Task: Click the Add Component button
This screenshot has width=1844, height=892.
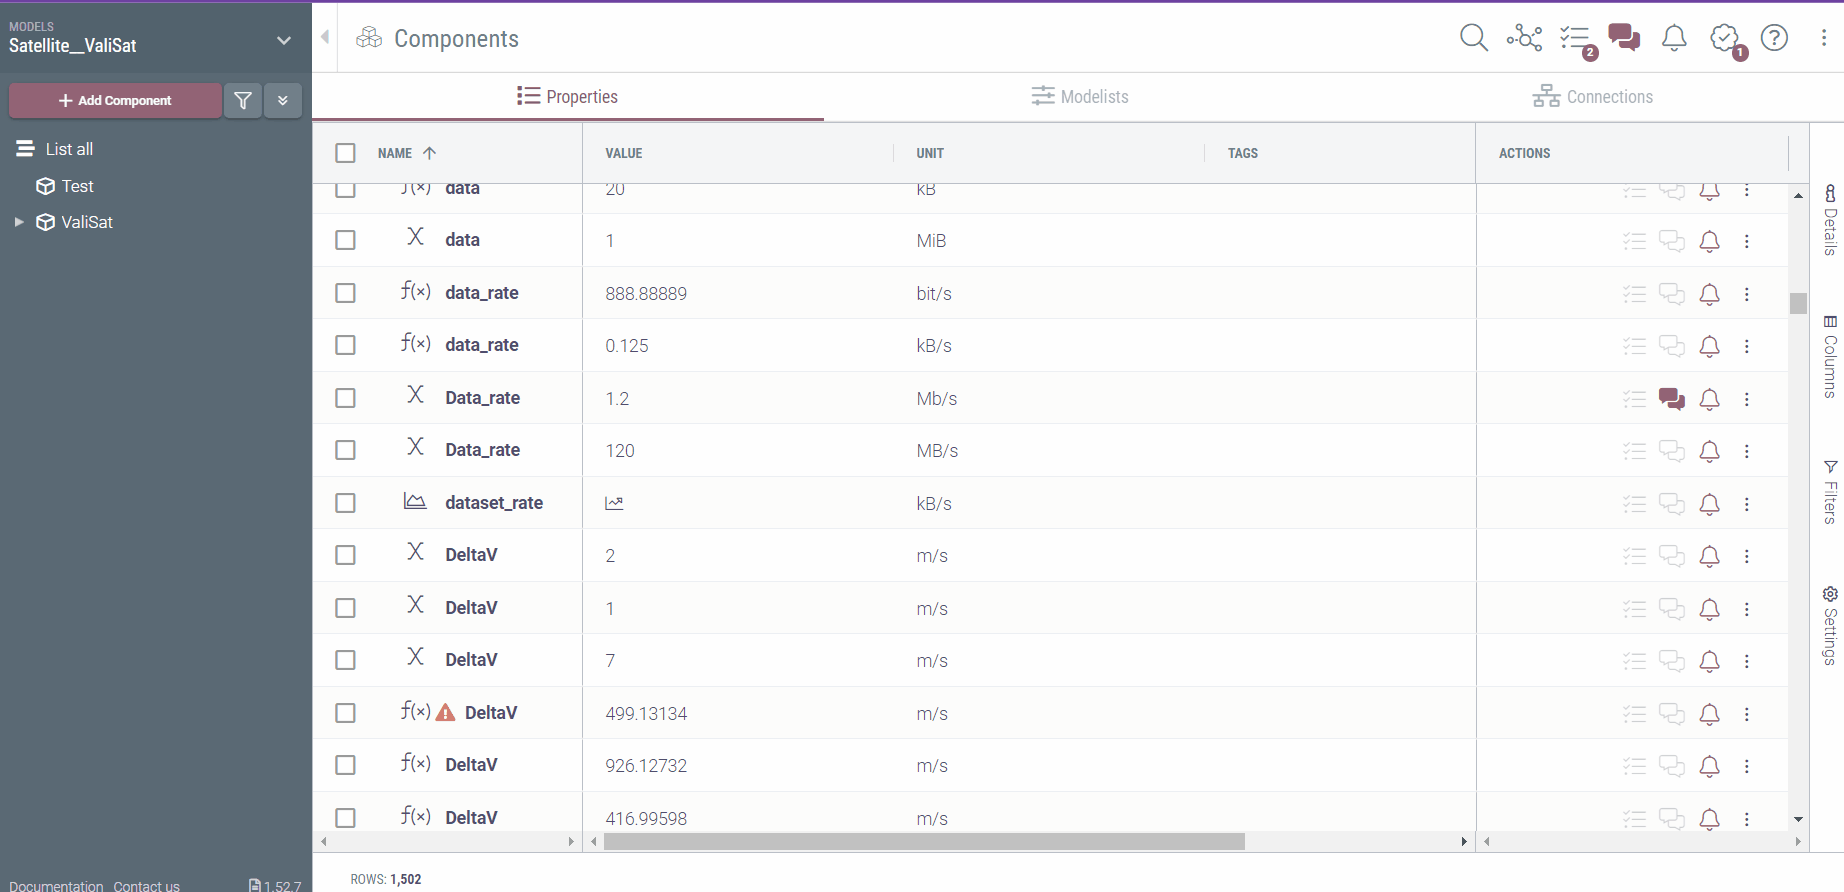Action: pos(116,100)
